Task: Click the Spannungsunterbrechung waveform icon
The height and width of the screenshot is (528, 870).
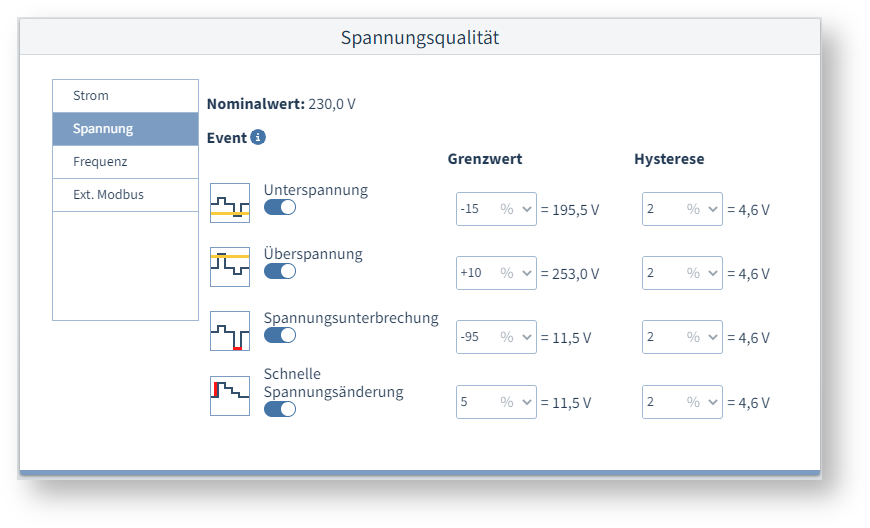Action: tap(230, 331)
